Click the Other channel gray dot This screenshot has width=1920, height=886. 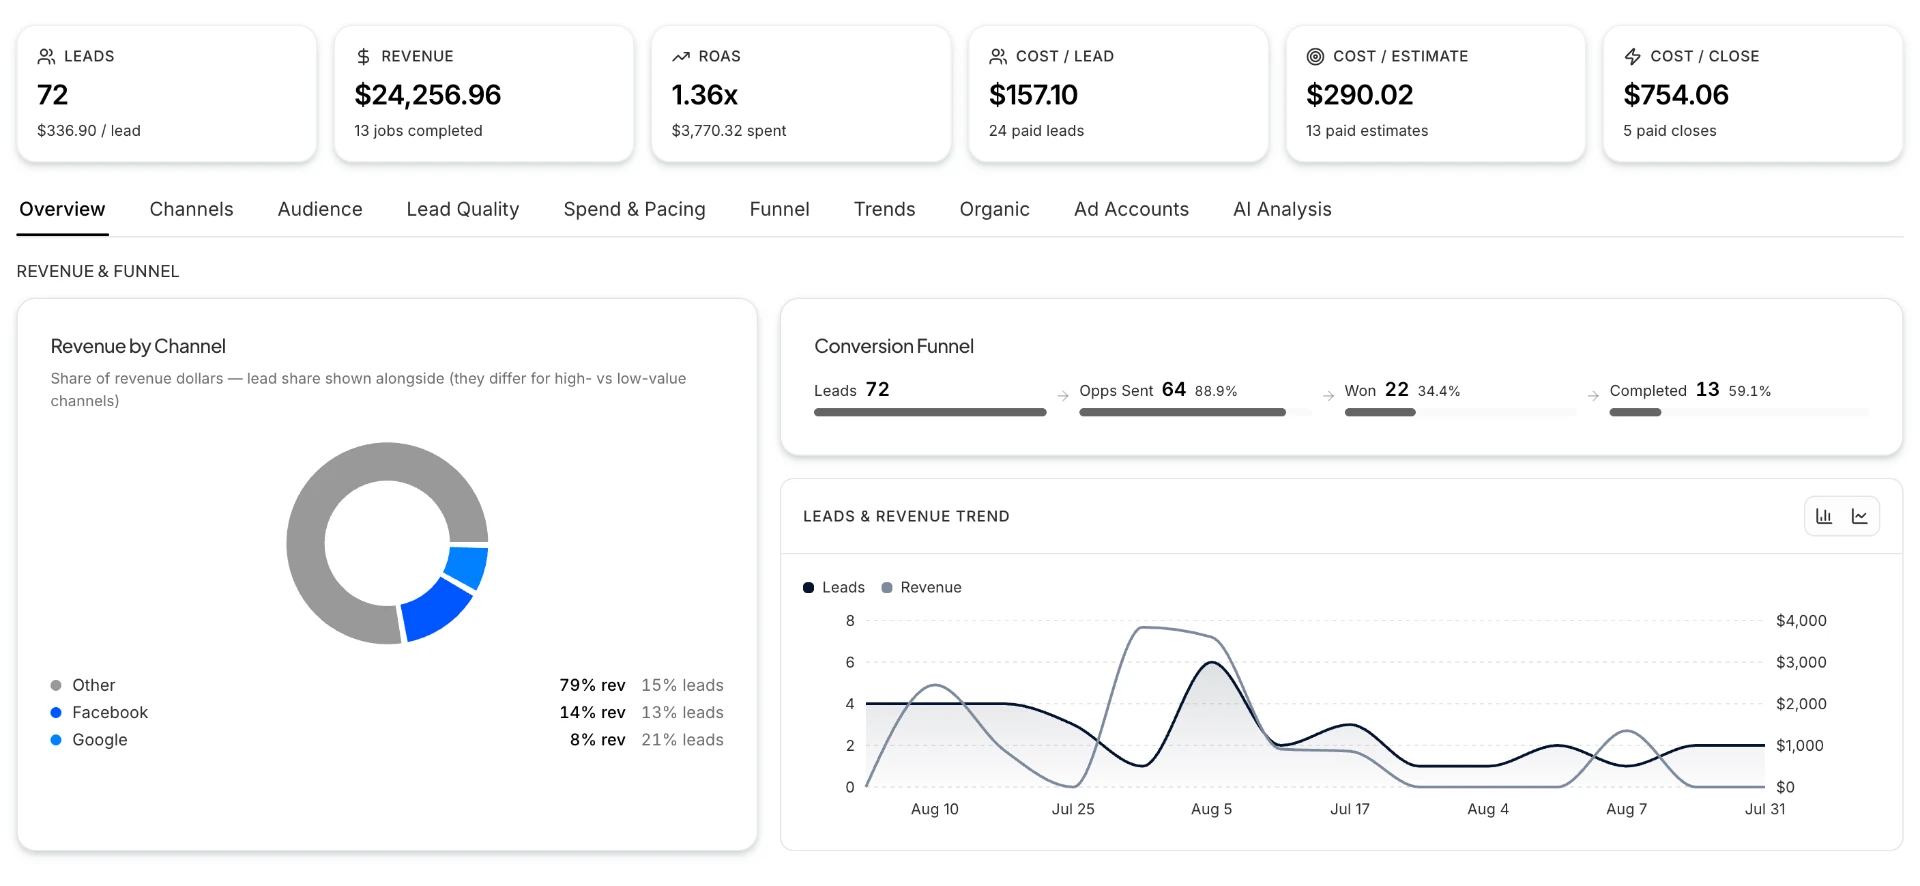[56, 685]
